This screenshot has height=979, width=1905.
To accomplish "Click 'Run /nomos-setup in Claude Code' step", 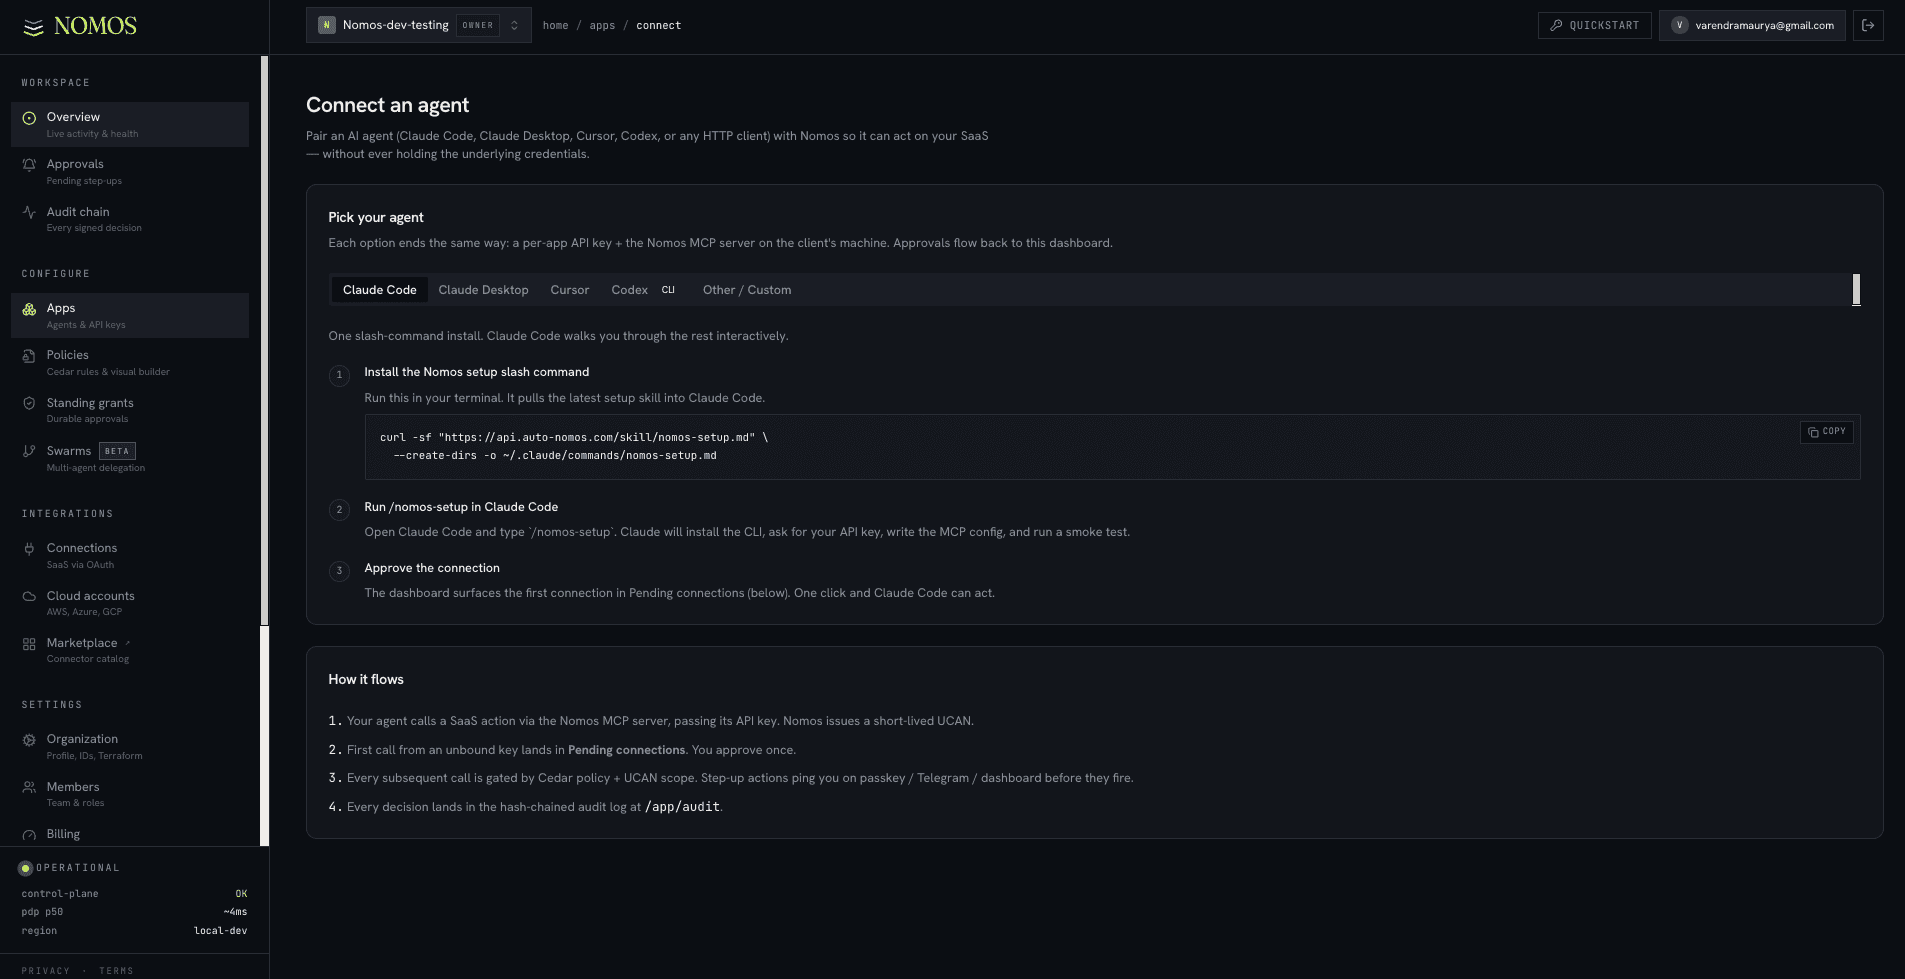I will point(461,507).
